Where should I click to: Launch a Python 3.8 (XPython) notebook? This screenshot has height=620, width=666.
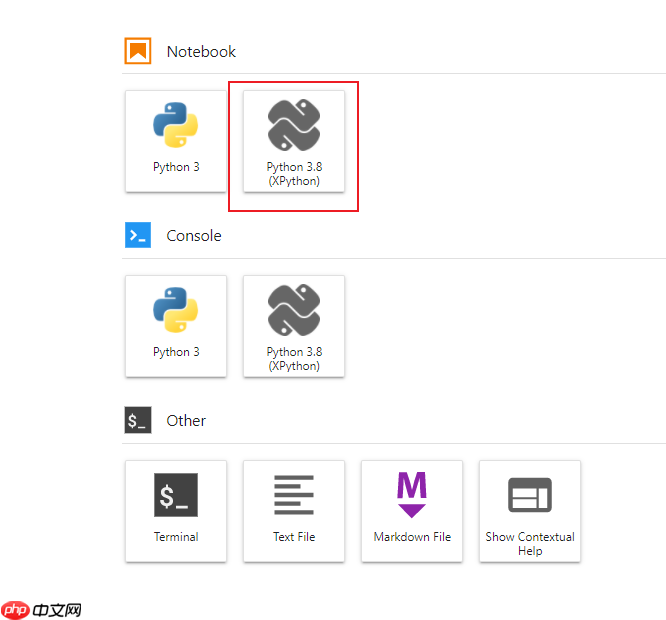pos(294,141)
